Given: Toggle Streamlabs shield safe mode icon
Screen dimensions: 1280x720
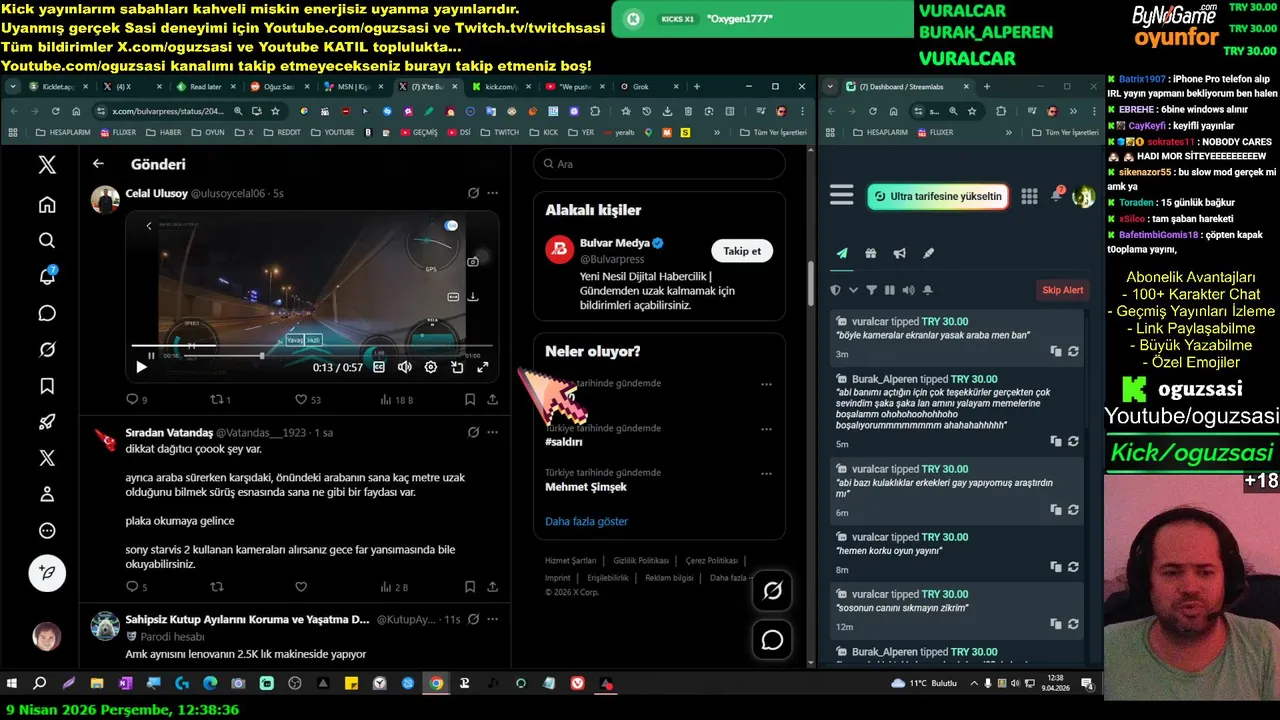Looking at the screenshot, I should click(835, 290).
